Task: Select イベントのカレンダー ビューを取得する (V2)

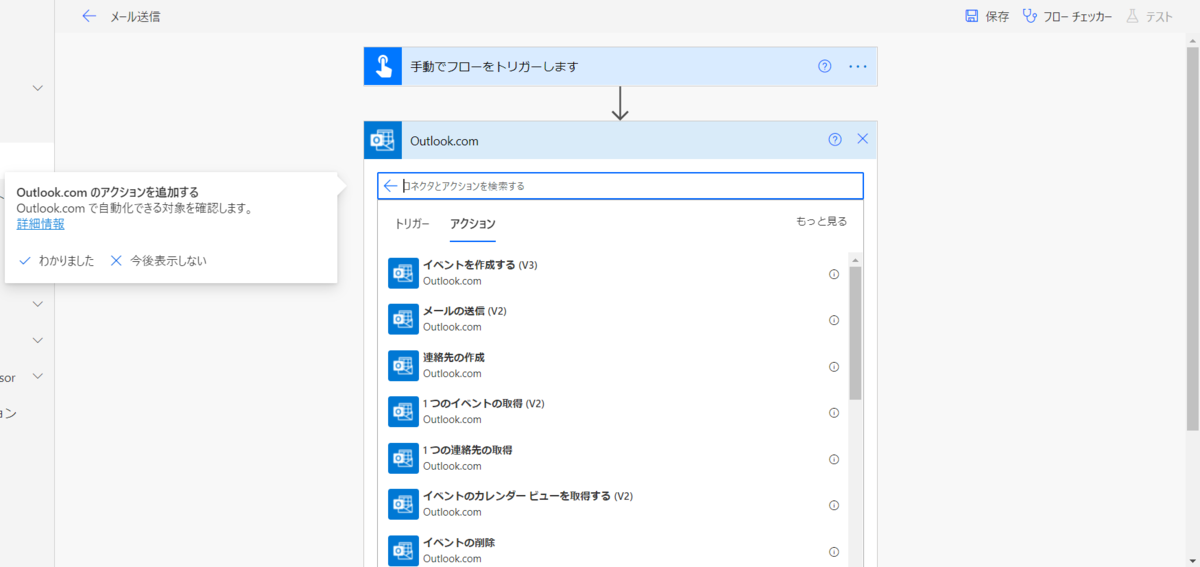Action: point(613,505)
